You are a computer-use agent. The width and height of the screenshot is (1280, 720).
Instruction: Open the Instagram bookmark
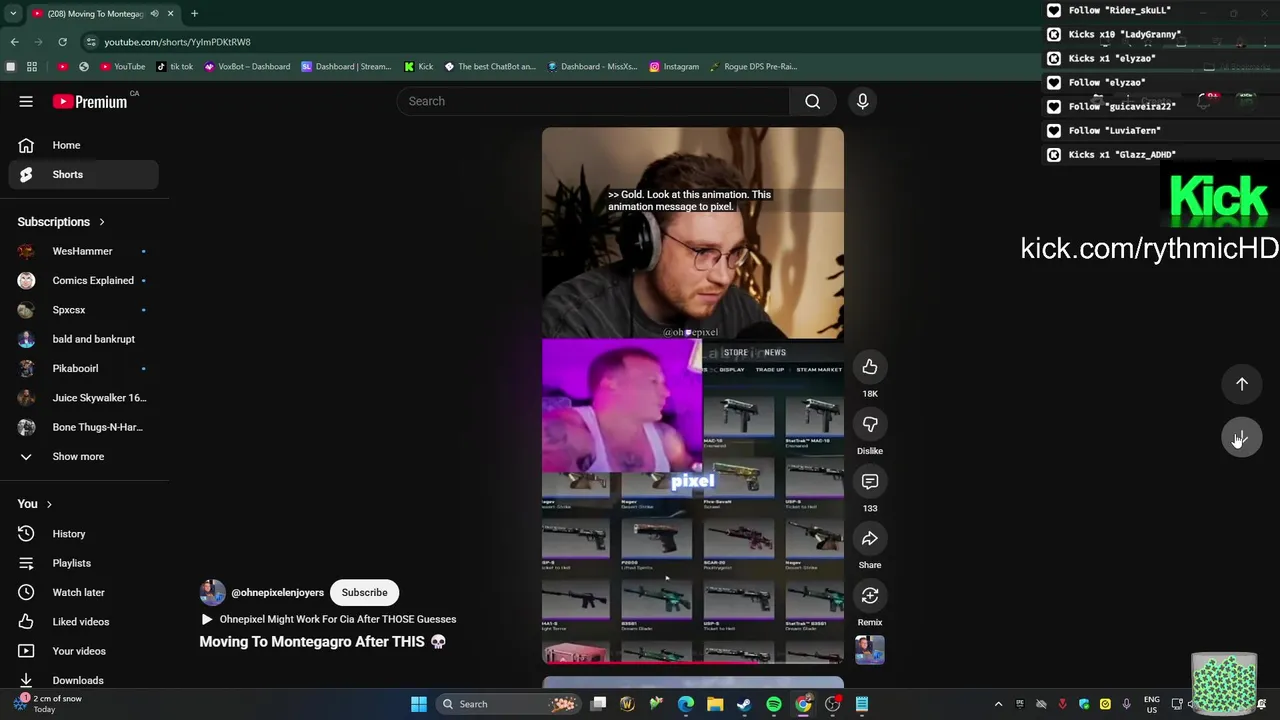coord(674,67)
